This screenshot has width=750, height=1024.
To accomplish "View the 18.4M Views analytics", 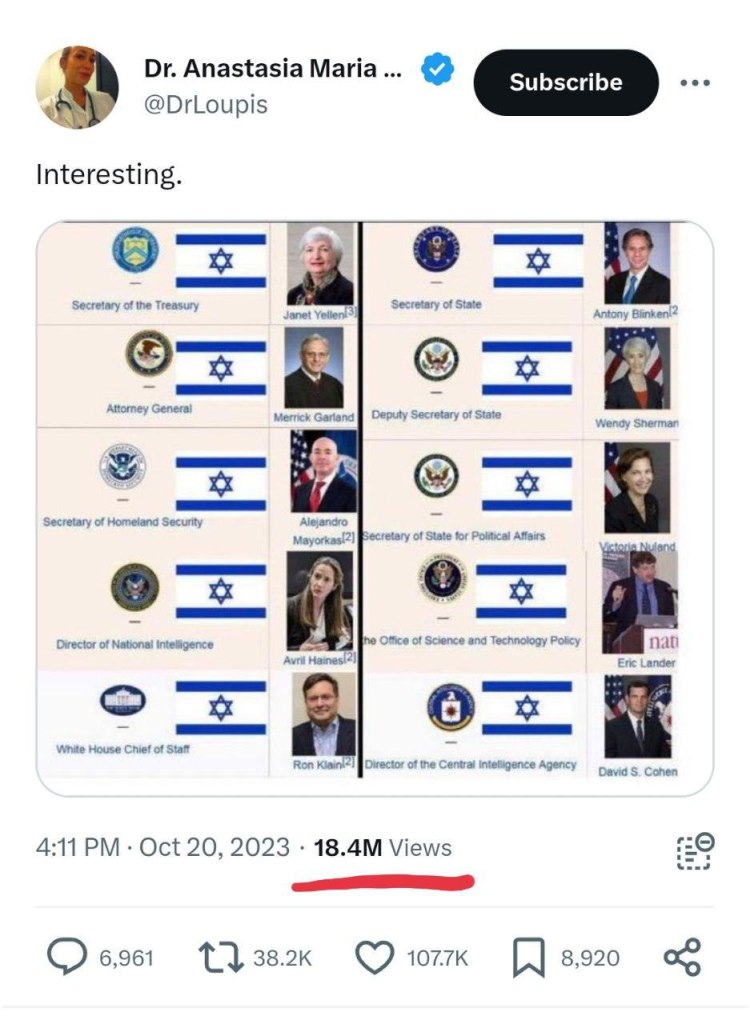I will point(382,849).
